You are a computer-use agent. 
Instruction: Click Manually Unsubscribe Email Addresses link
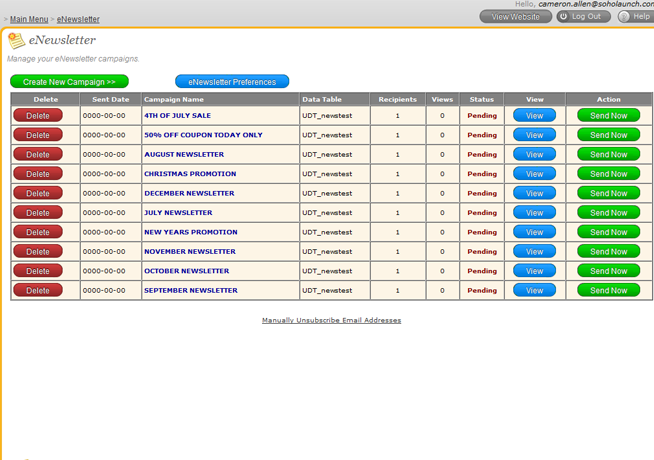tap(331, 320)
